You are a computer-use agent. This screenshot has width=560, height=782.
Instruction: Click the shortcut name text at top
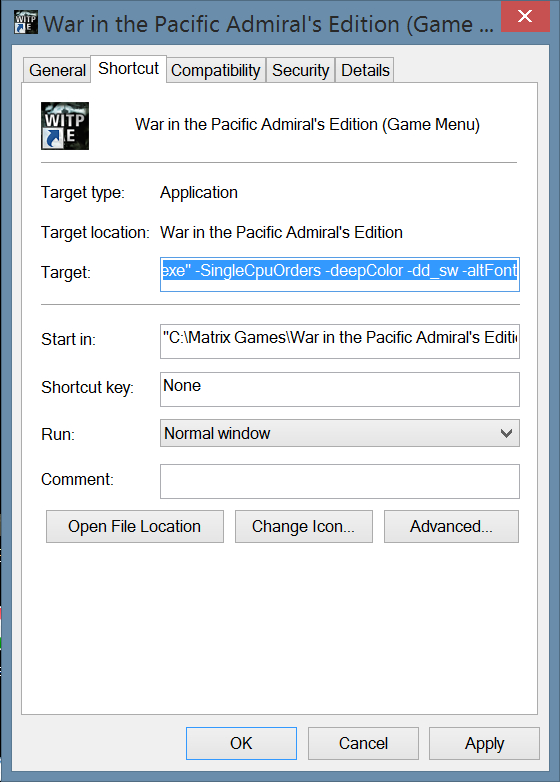click(307, 125)
